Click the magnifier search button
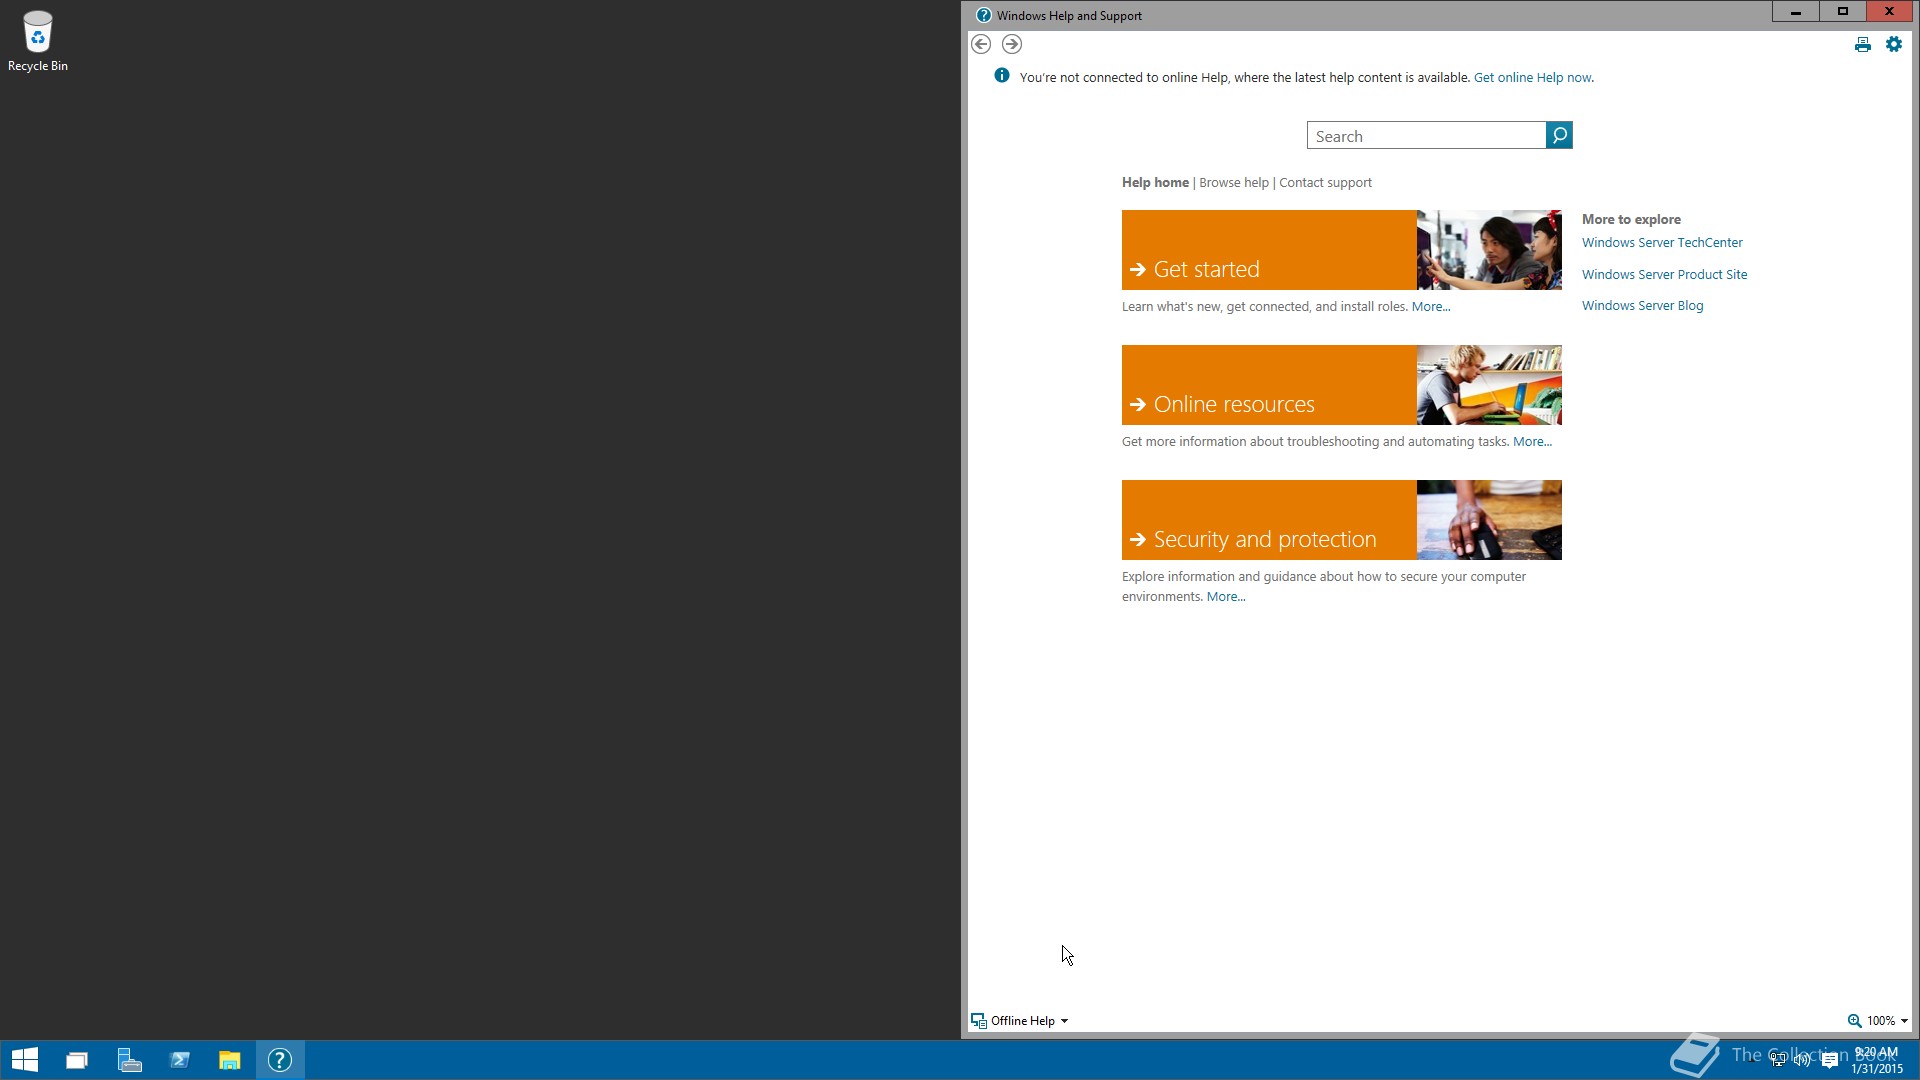The height and width of the screenshot is (1080, 1920). pos(1559,135)
